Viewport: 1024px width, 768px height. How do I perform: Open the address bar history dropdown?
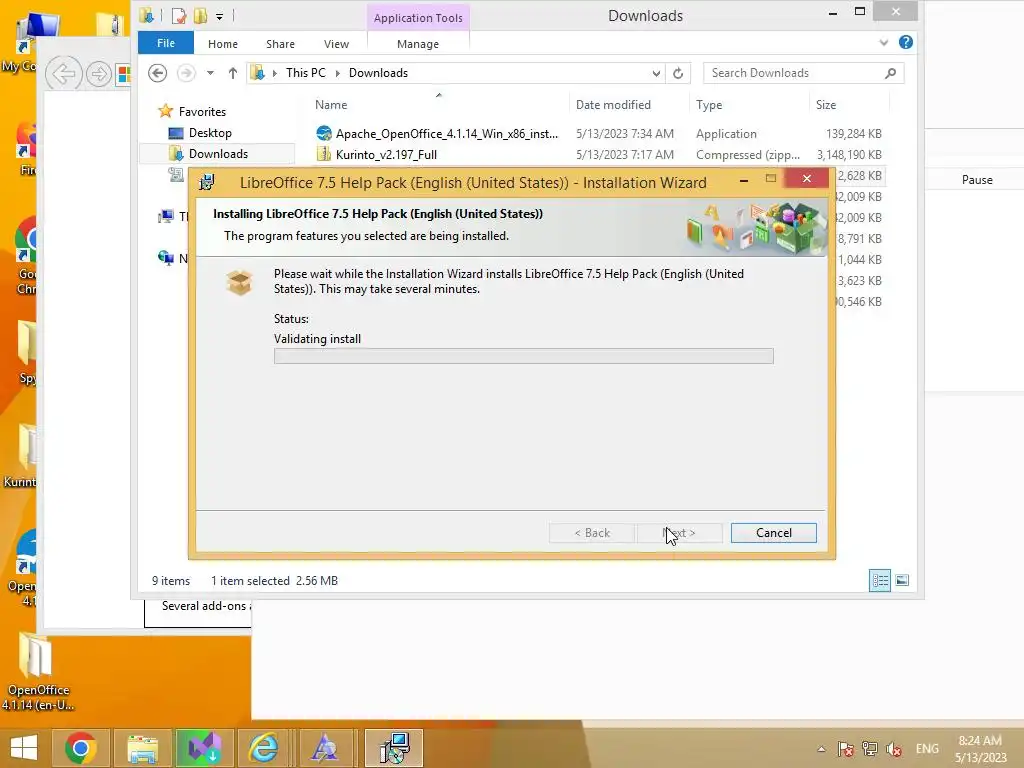click(x=656, y=73)
